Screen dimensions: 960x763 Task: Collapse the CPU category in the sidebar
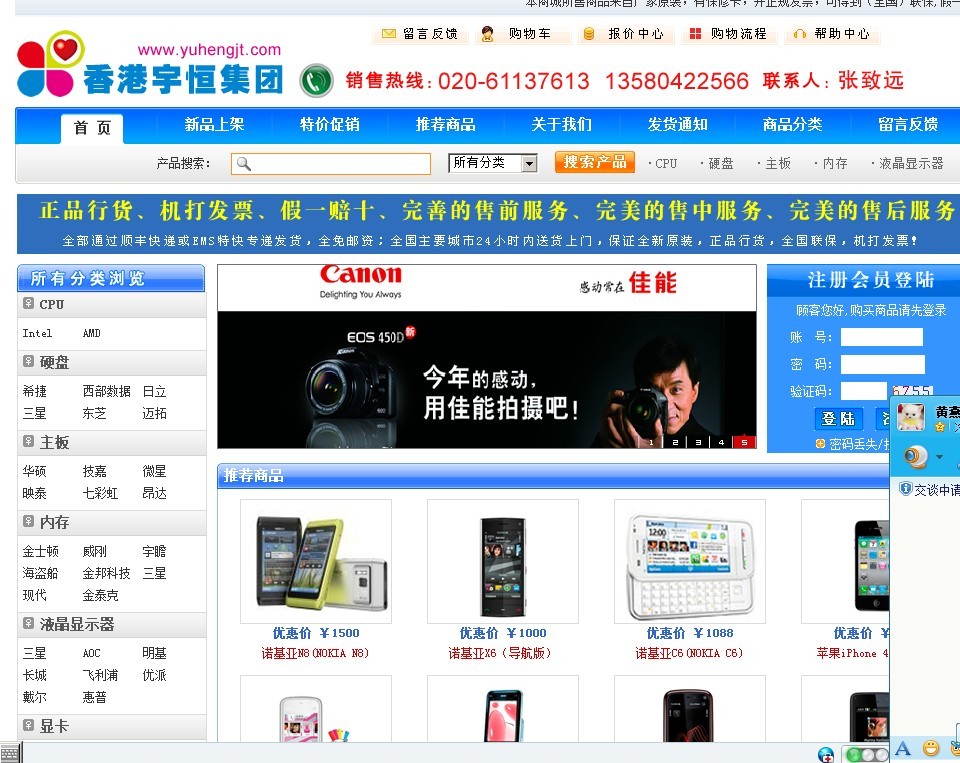tap(28, 303)
